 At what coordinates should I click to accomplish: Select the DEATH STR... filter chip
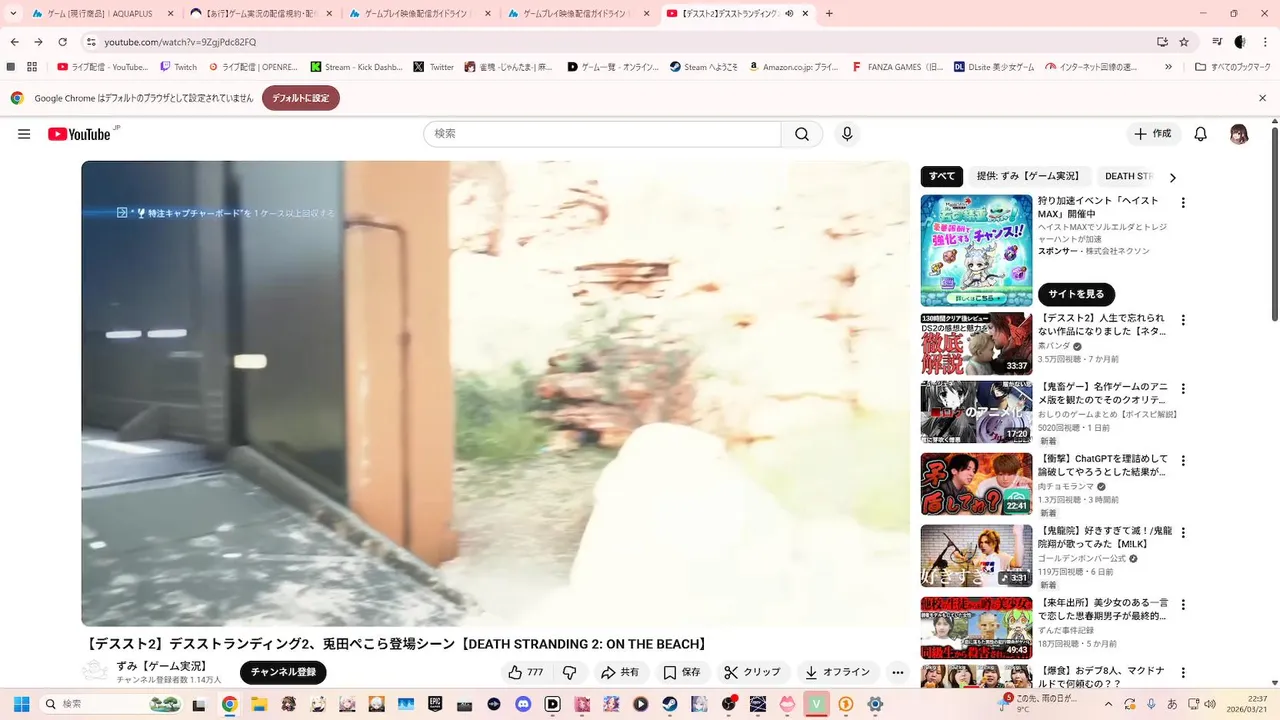pos(1129,176)
